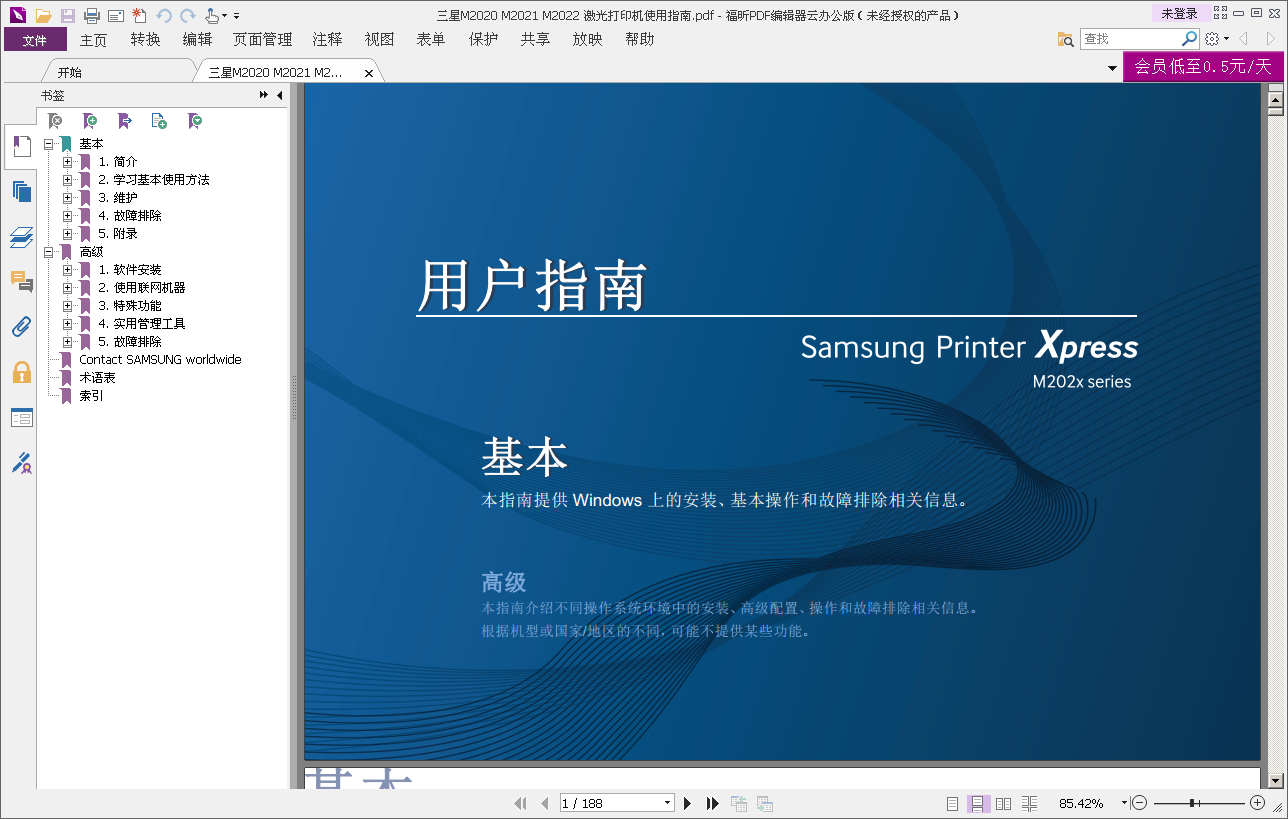The image size is (1288, 819).
Task: Expand the 1. 简介 bookmark
Action: (x=68, y=162)
